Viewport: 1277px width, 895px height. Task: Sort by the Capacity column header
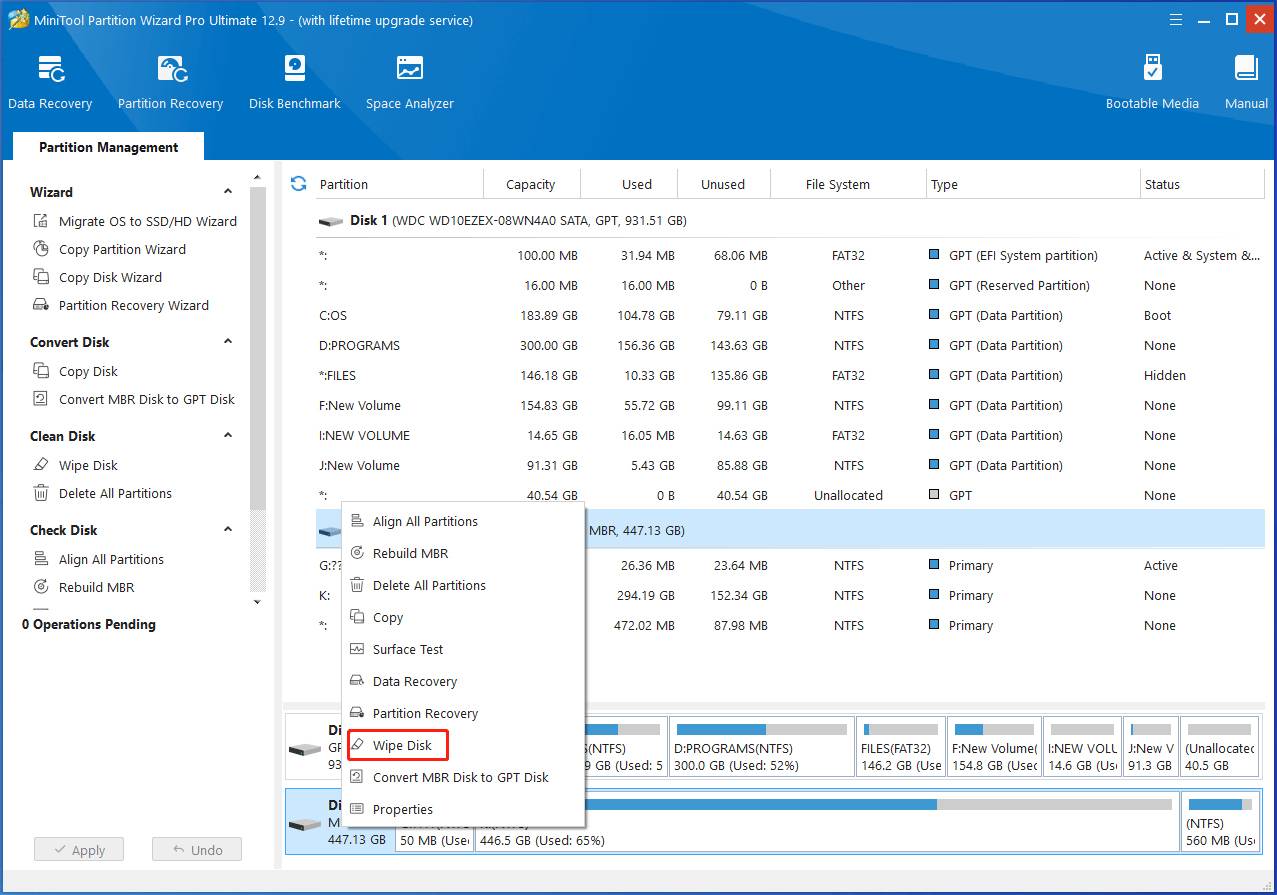click(x=531, y=184)
